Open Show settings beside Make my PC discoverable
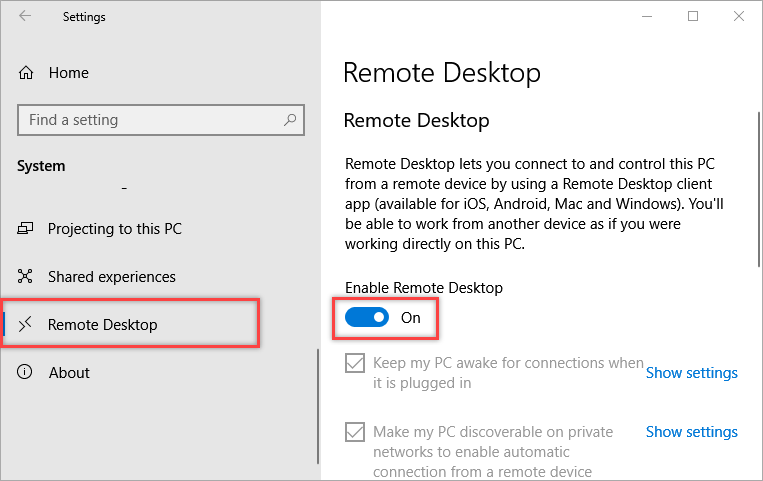 click(691, 432)
